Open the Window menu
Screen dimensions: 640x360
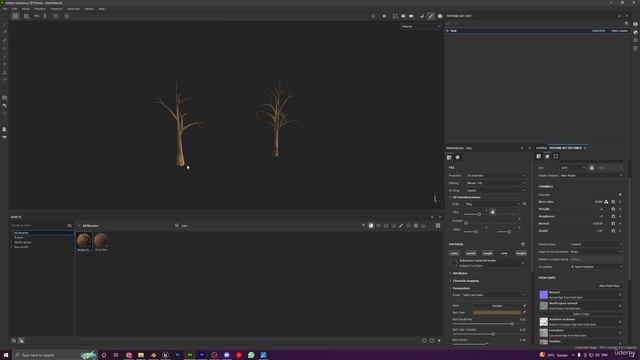[40, 9]
